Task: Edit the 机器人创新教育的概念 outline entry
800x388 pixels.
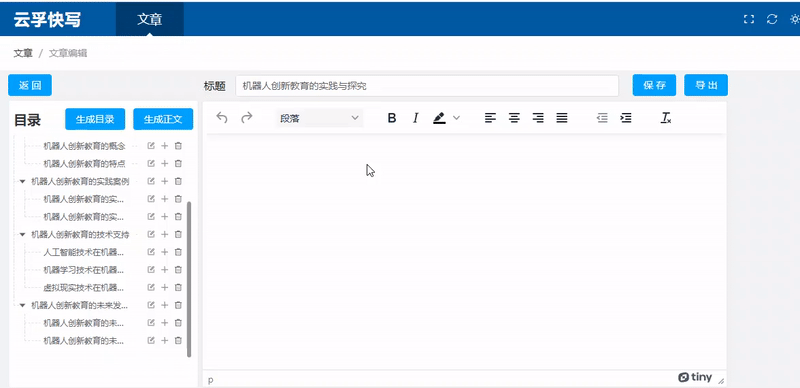Action: 151,146
